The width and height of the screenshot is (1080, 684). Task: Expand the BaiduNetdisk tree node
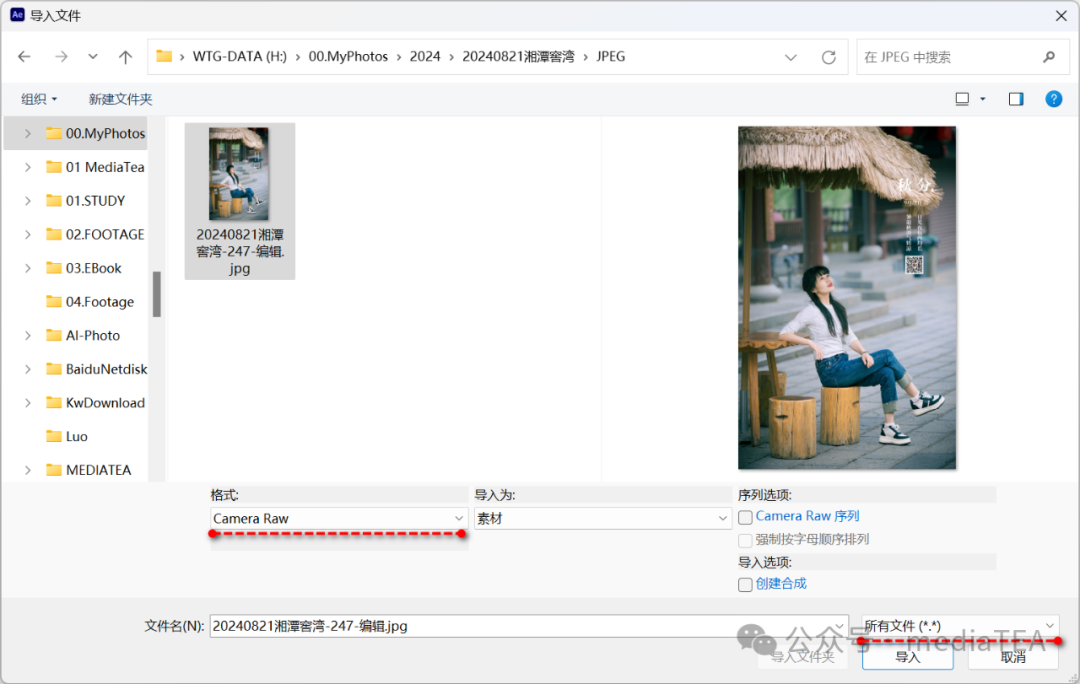pyautogui.click(x=28, y=369)
